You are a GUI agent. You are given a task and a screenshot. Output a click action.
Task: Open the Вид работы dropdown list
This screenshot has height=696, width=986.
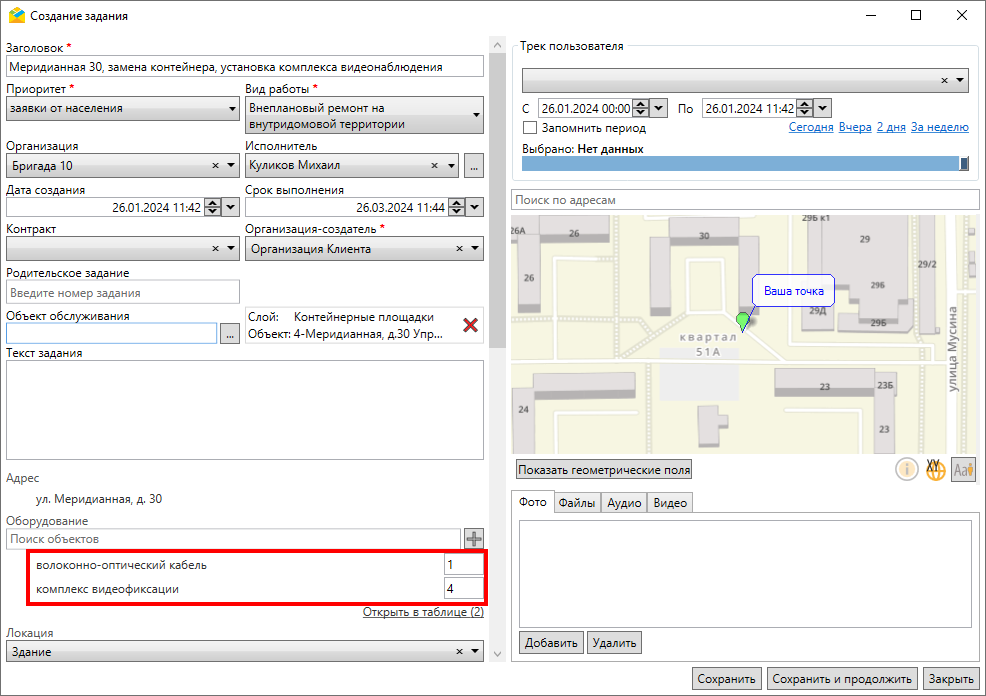(x=476, y=115)
